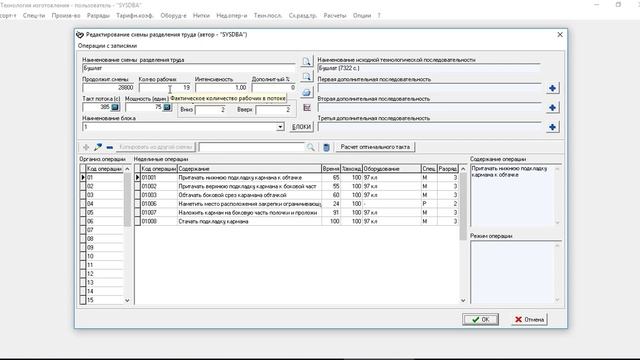Viewport: 640px width, 360px height.
Task: Click the Содержание column header
Action: (249, 169)
